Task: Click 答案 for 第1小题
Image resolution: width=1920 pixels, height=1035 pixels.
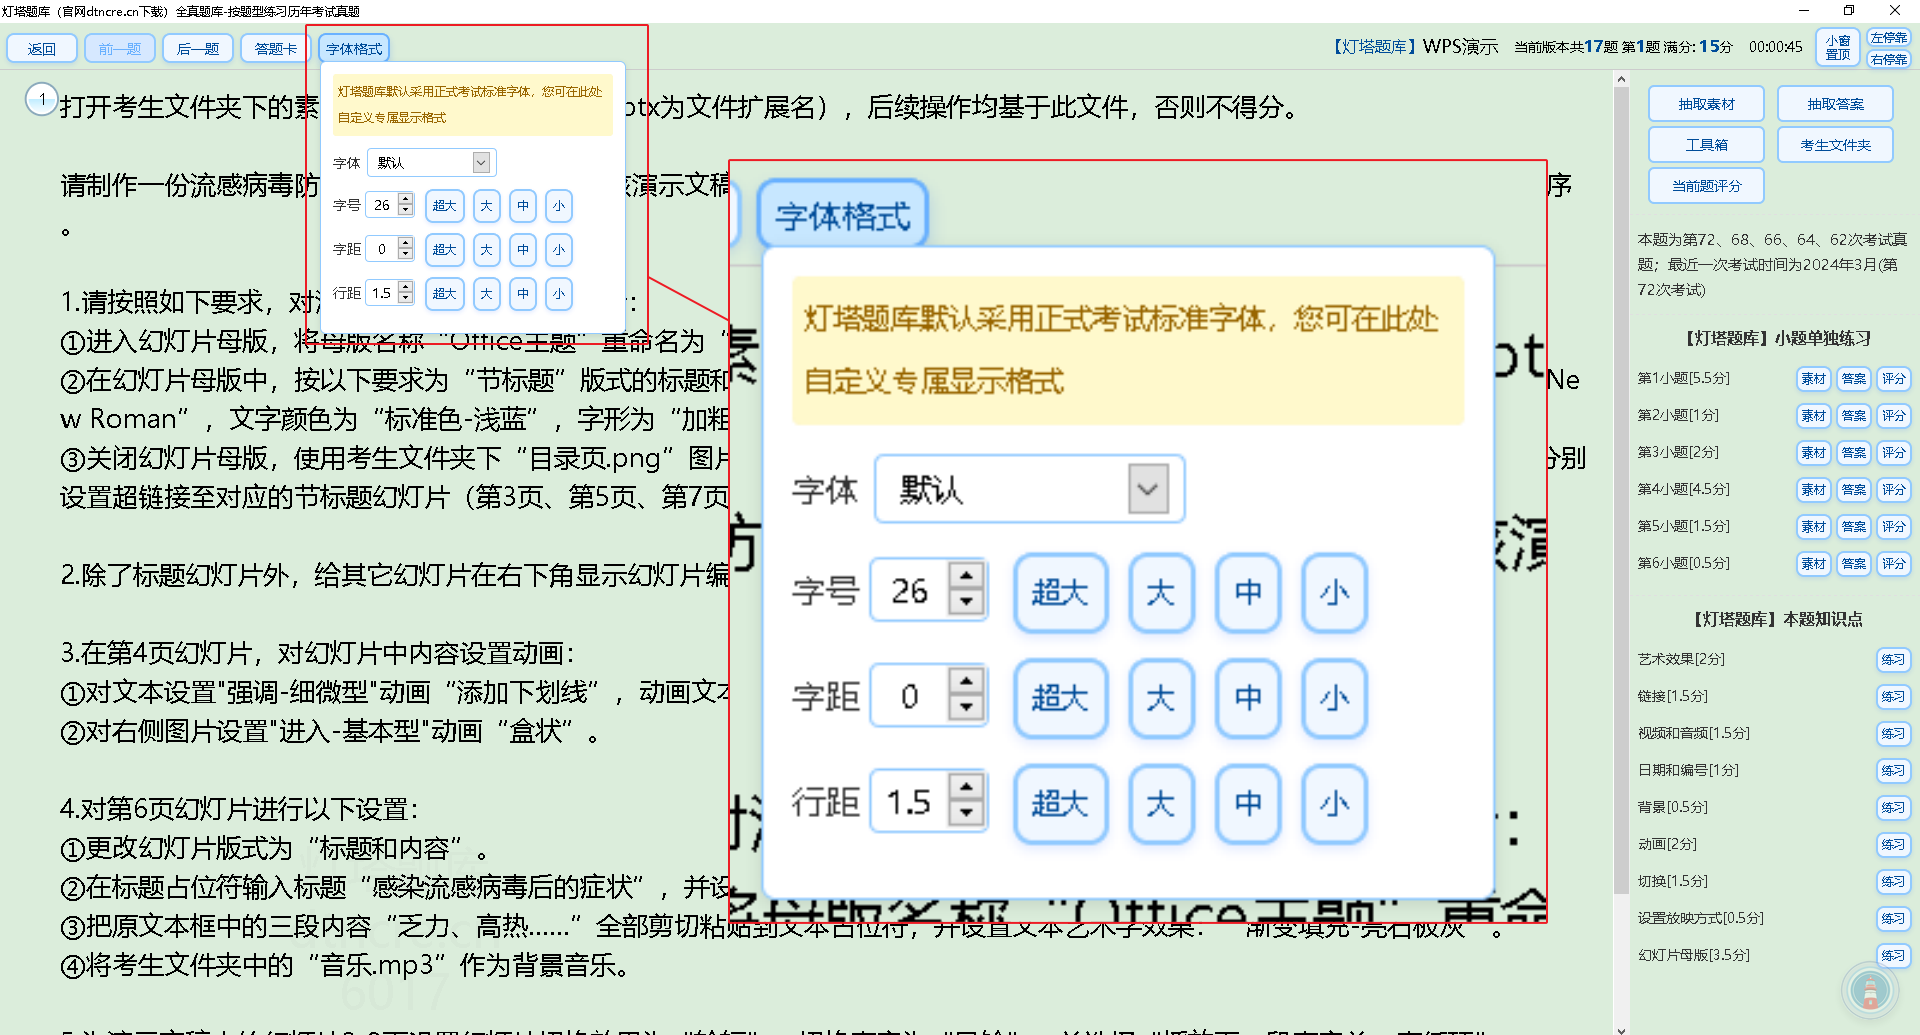Action: coord(1853,379)
